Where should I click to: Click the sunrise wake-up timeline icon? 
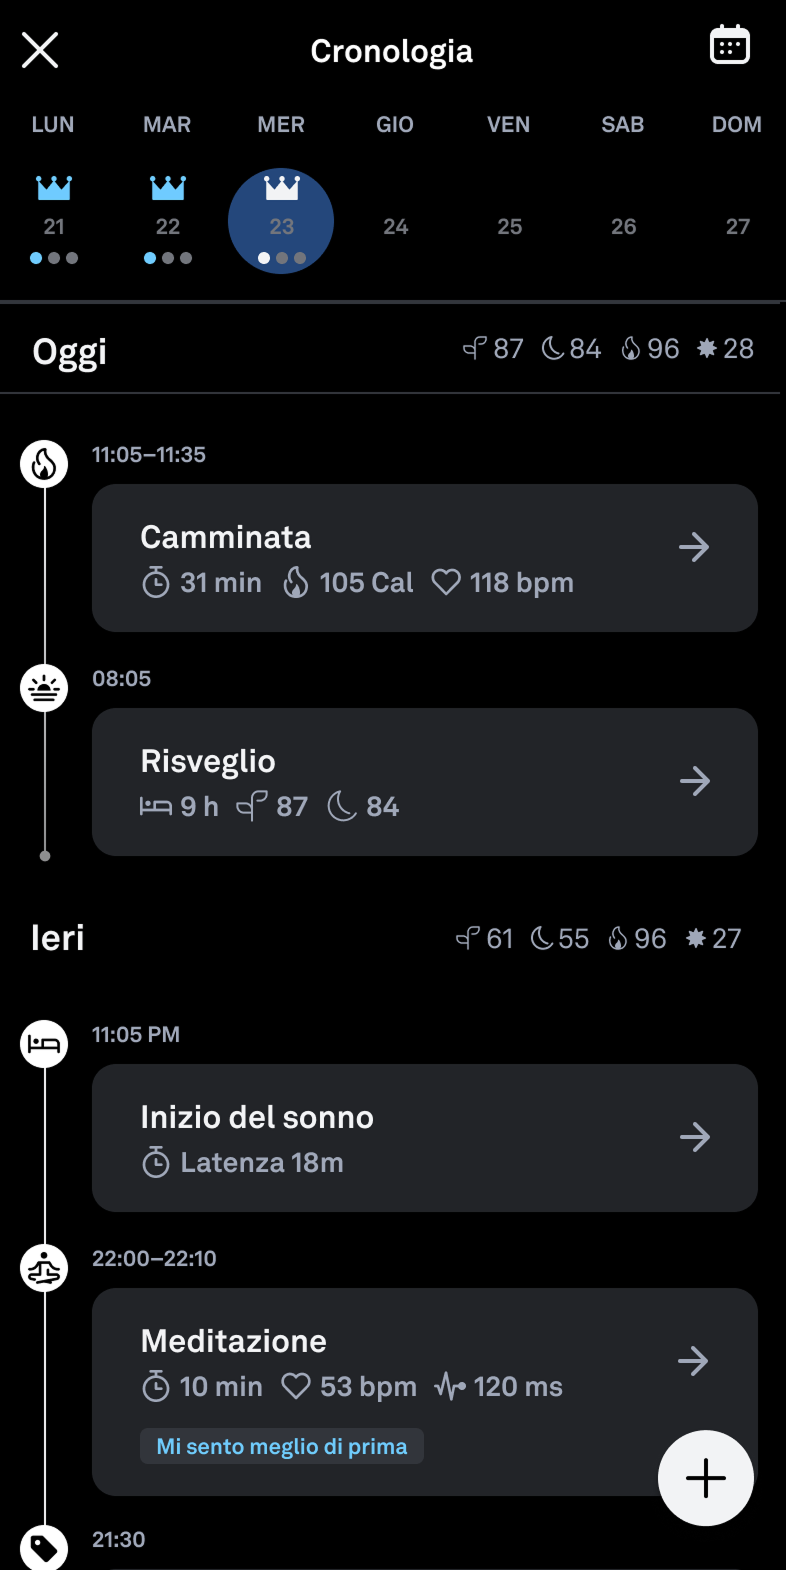(45, 689)
